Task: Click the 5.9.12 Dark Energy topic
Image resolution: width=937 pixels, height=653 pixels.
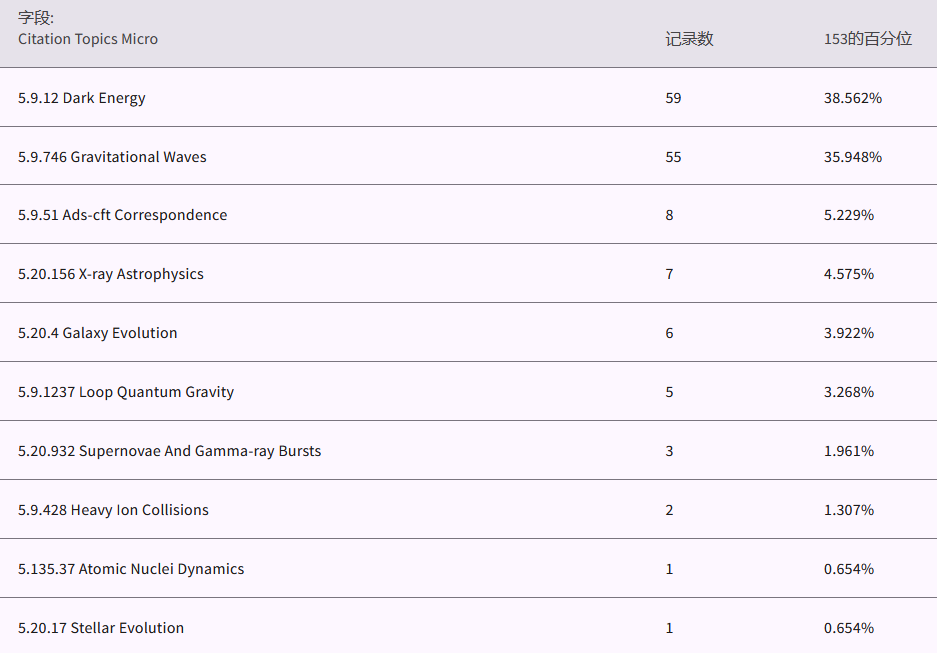Action: point(82,98)
